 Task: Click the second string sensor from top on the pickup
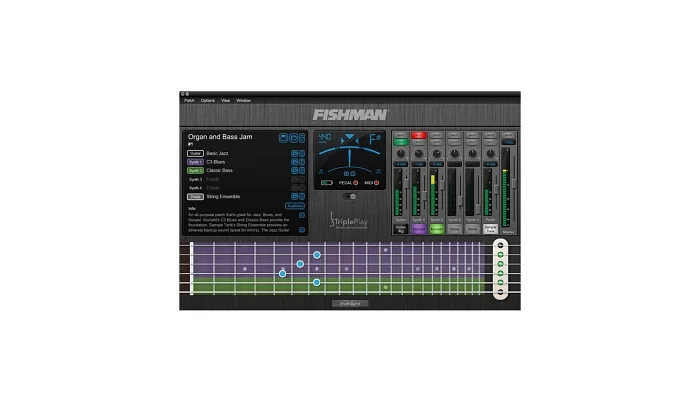pos(500,254)
